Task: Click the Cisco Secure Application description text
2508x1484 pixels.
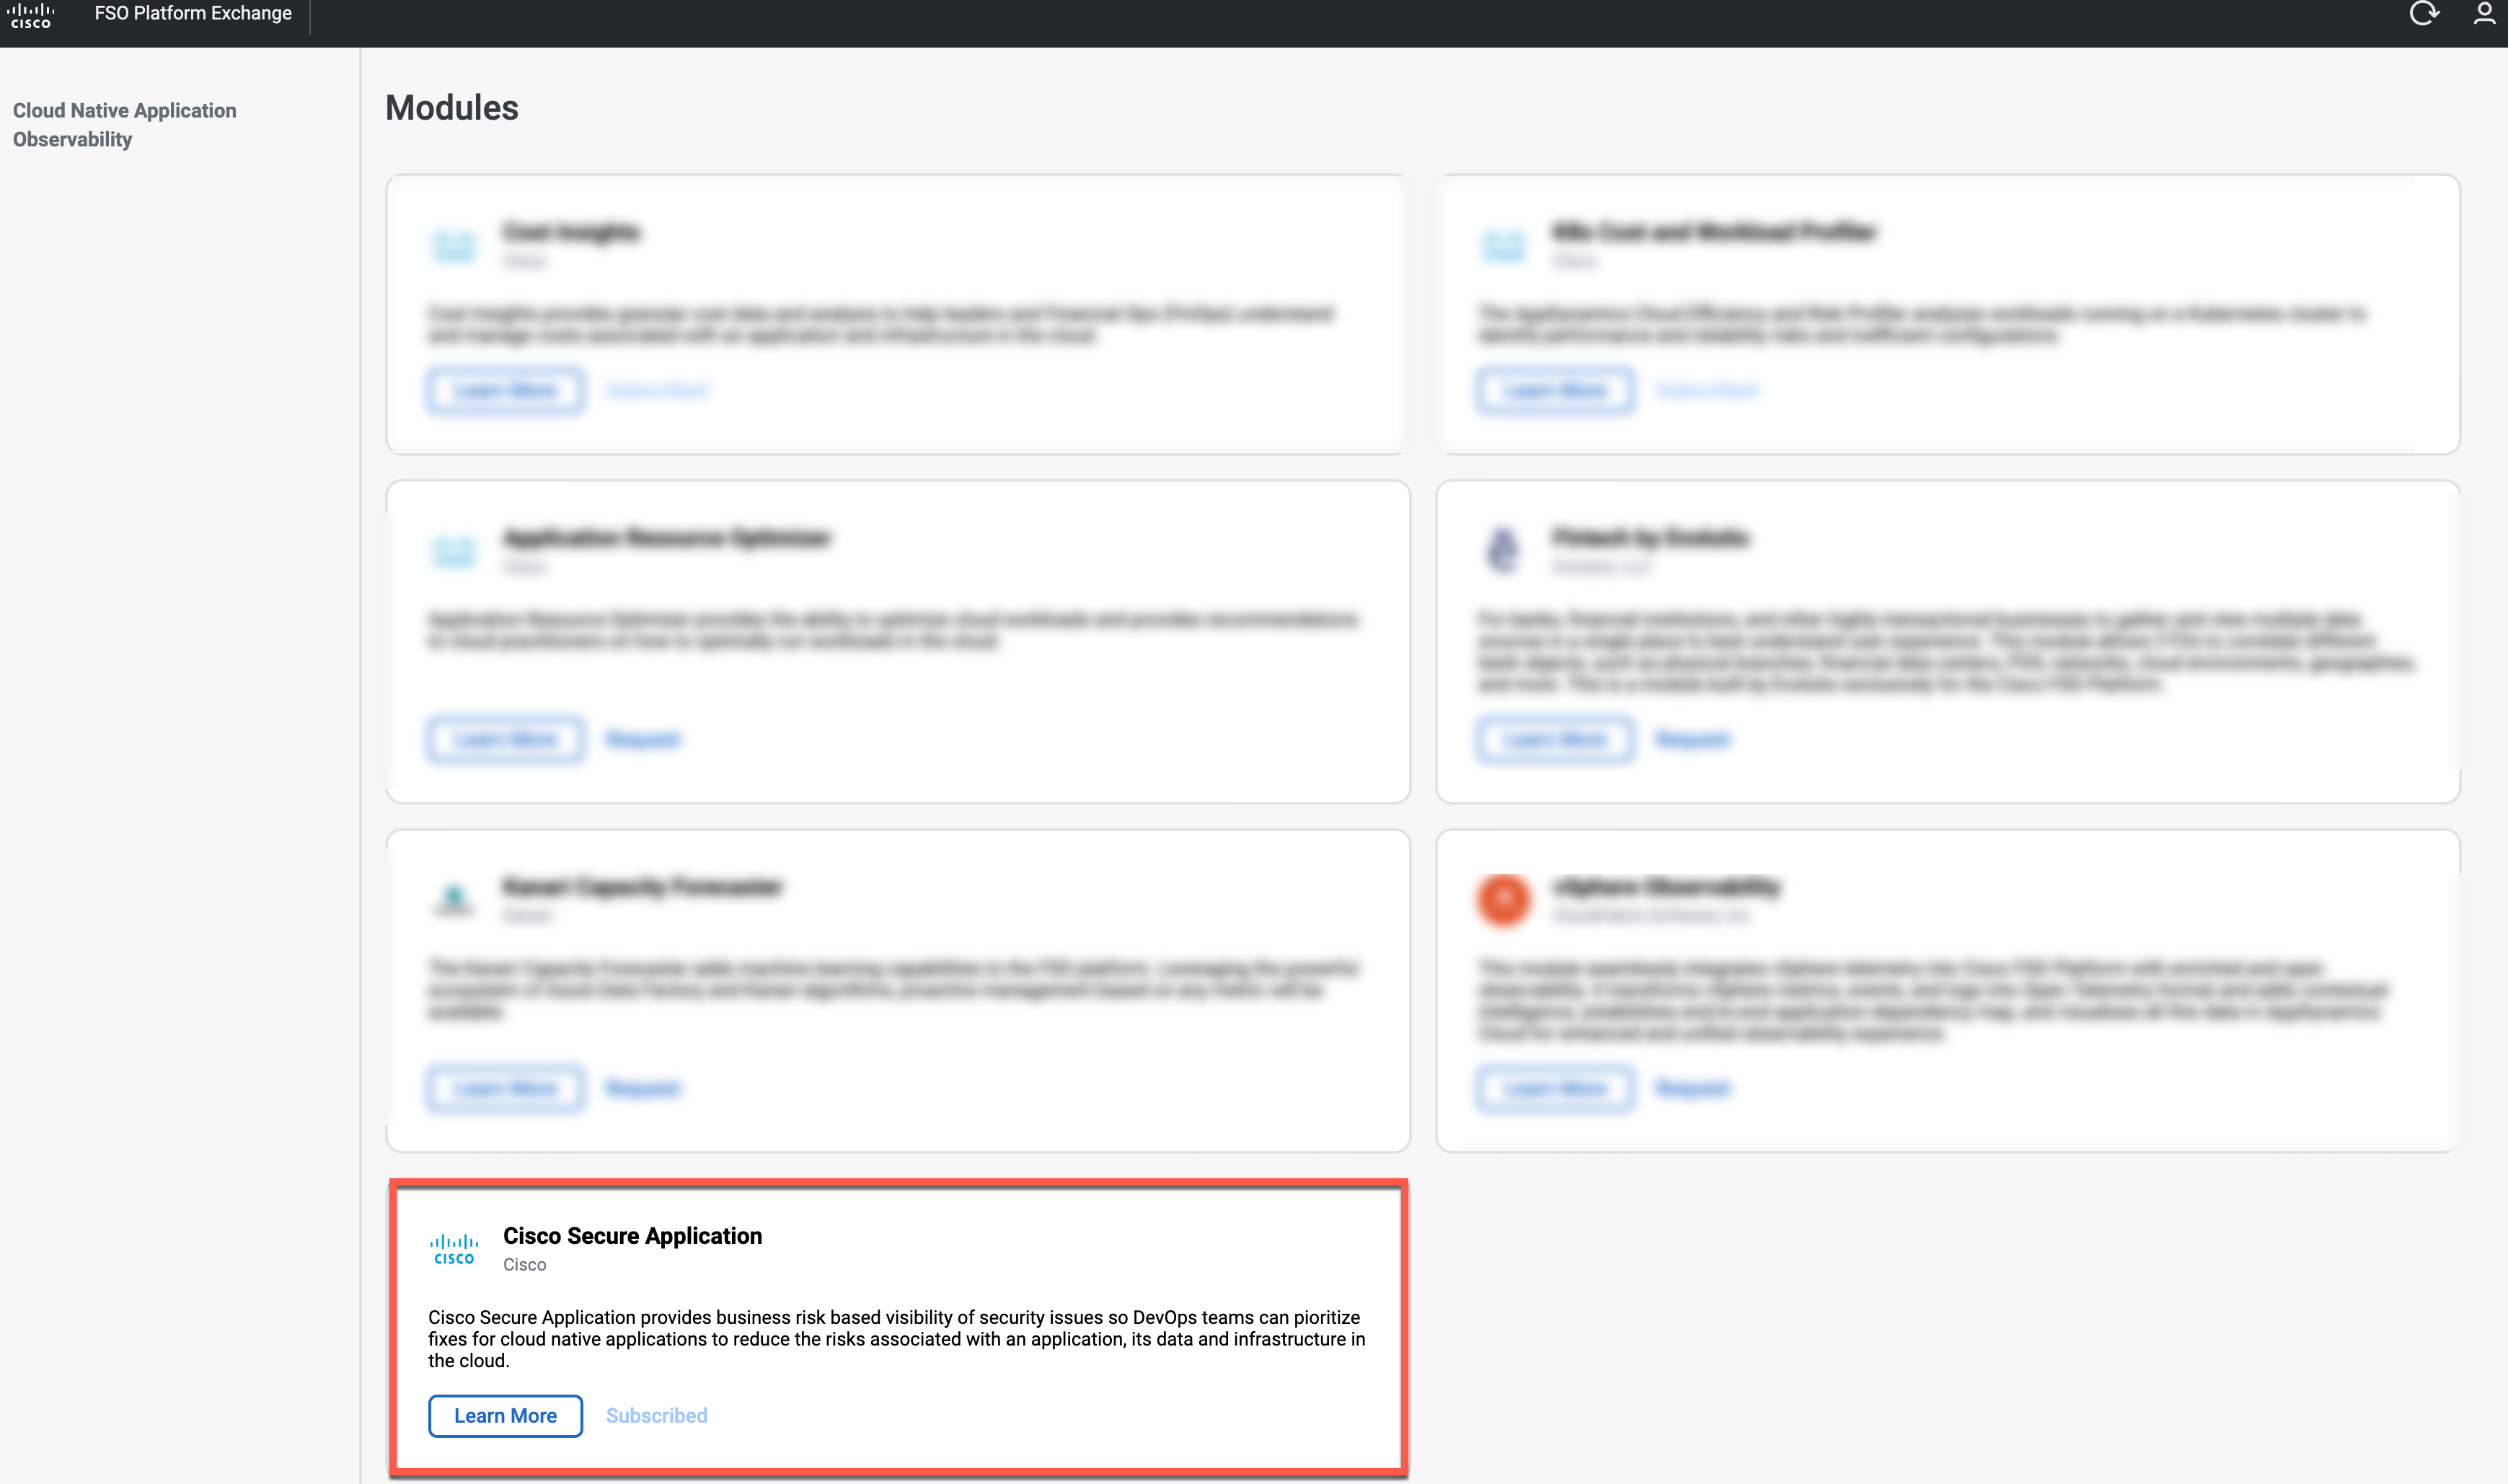Action: point(897,1339)
